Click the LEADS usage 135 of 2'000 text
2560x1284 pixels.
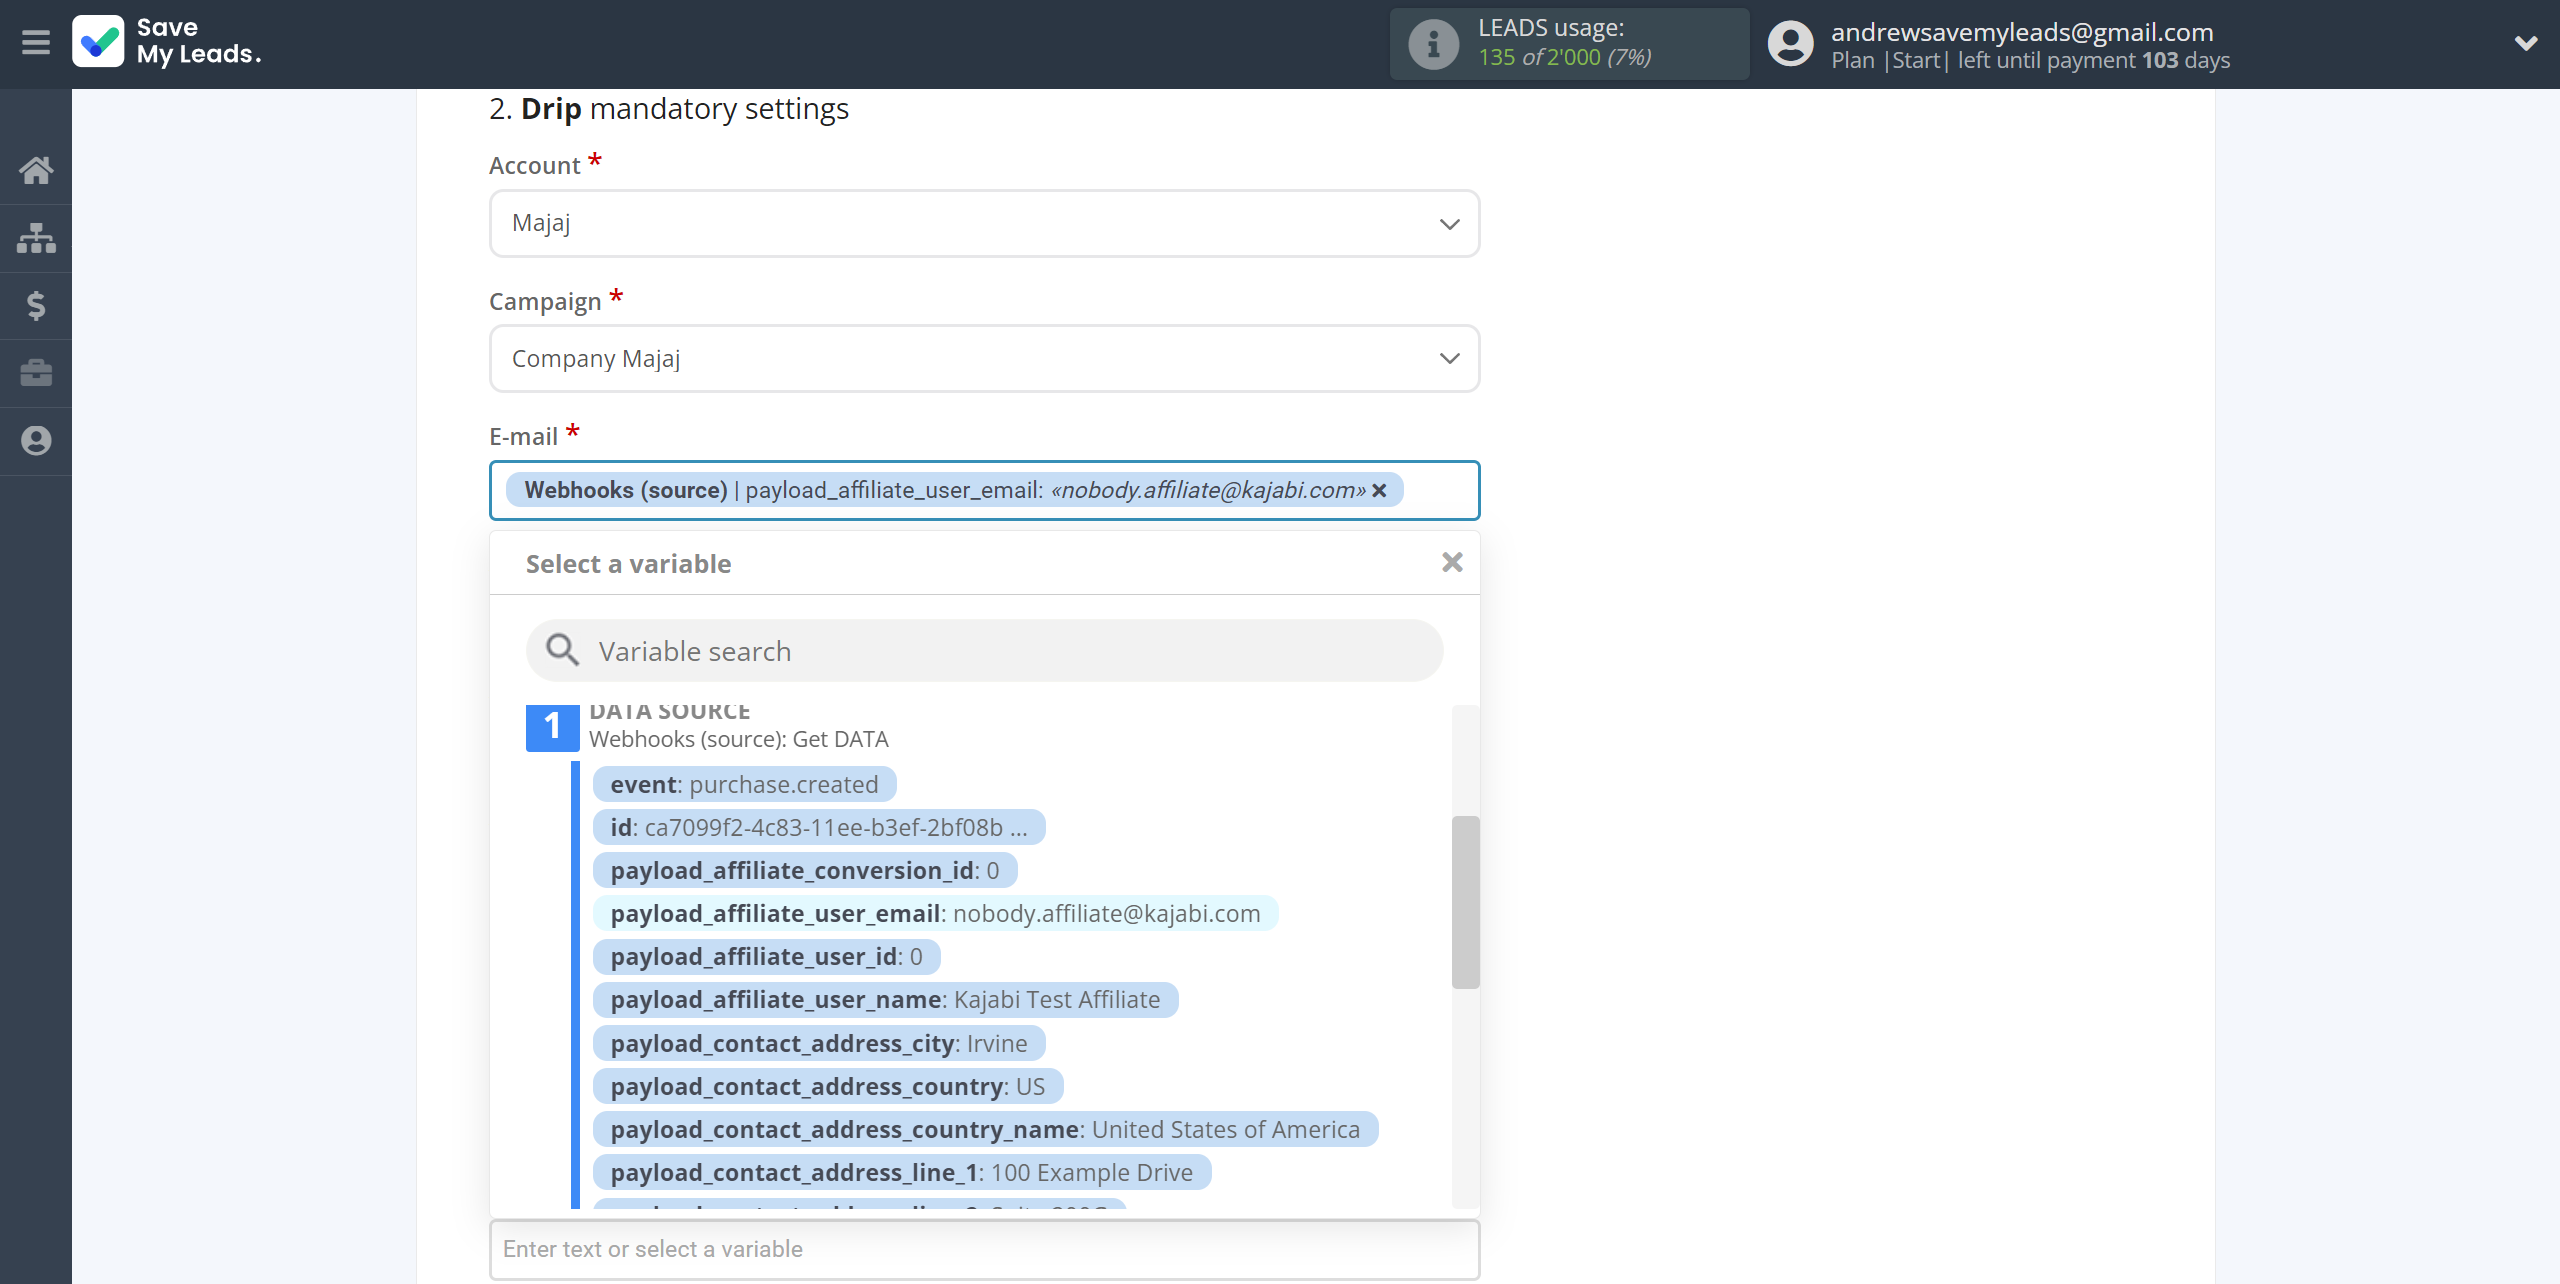click(x=1564, y=57)
